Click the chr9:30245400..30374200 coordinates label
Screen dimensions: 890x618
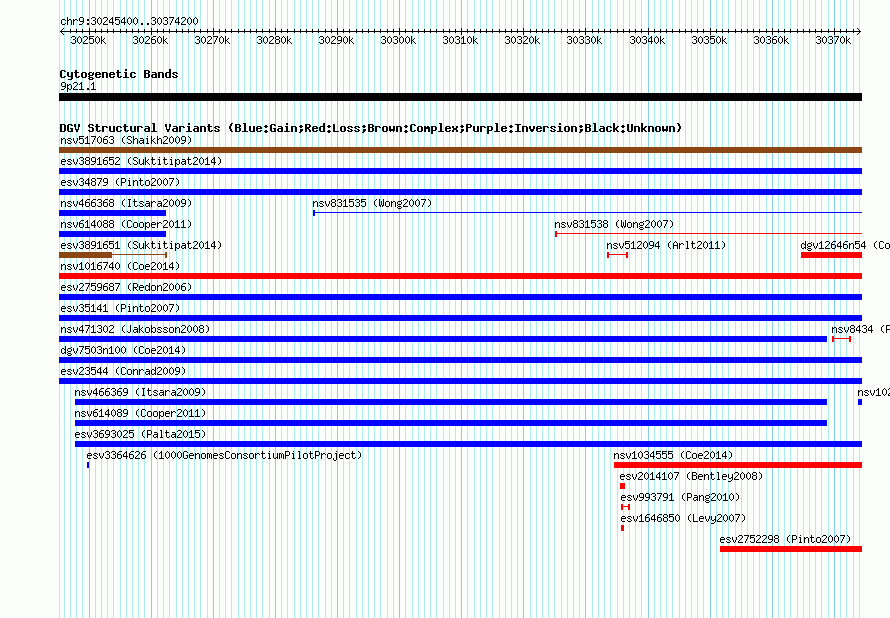click(x=129, y=21)
